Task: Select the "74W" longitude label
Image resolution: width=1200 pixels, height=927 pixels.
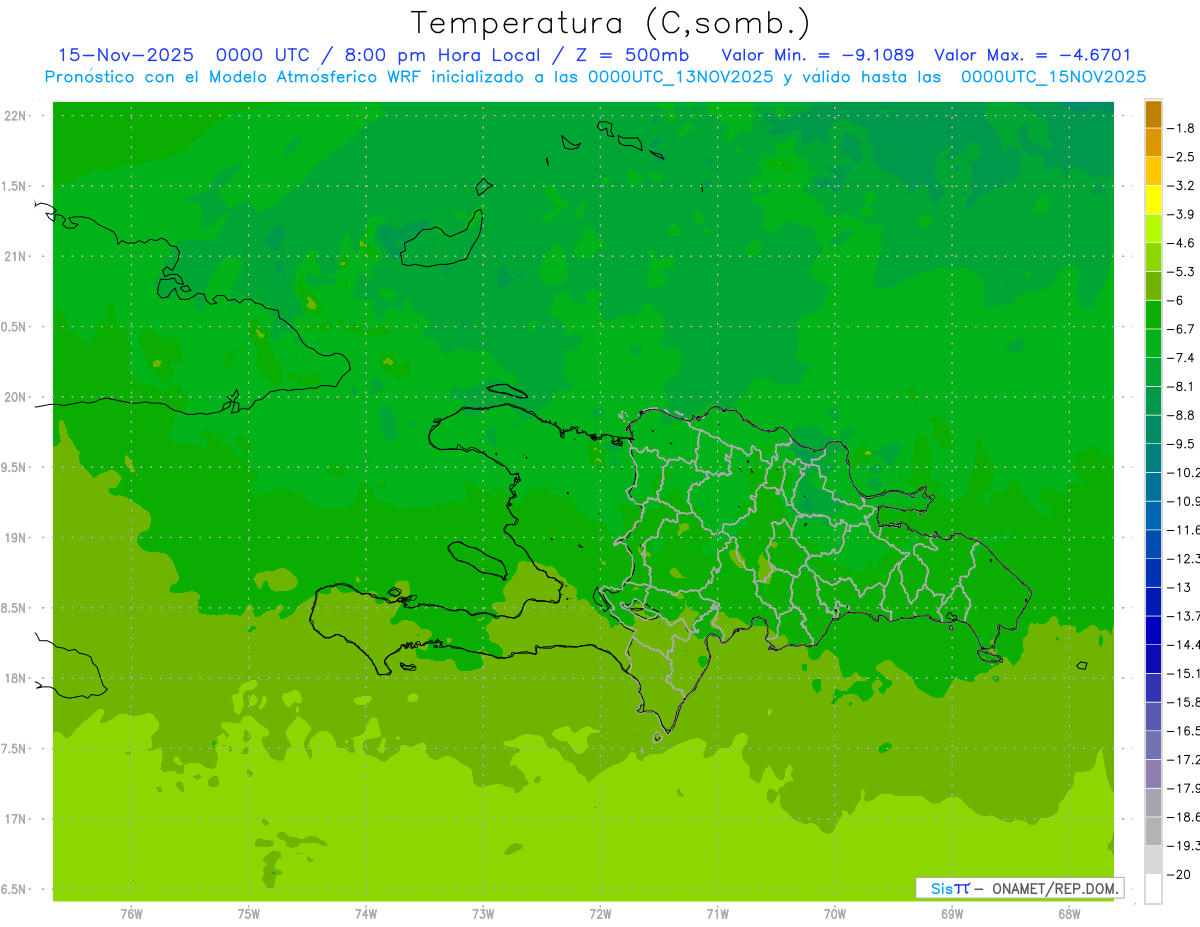Action: point(366,914)
